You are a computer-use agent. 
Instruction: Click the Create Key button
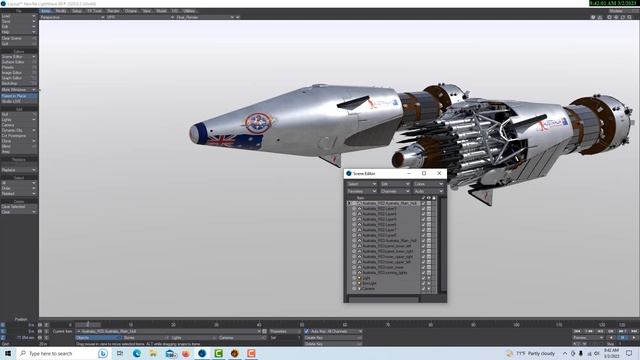click(333, 338)
